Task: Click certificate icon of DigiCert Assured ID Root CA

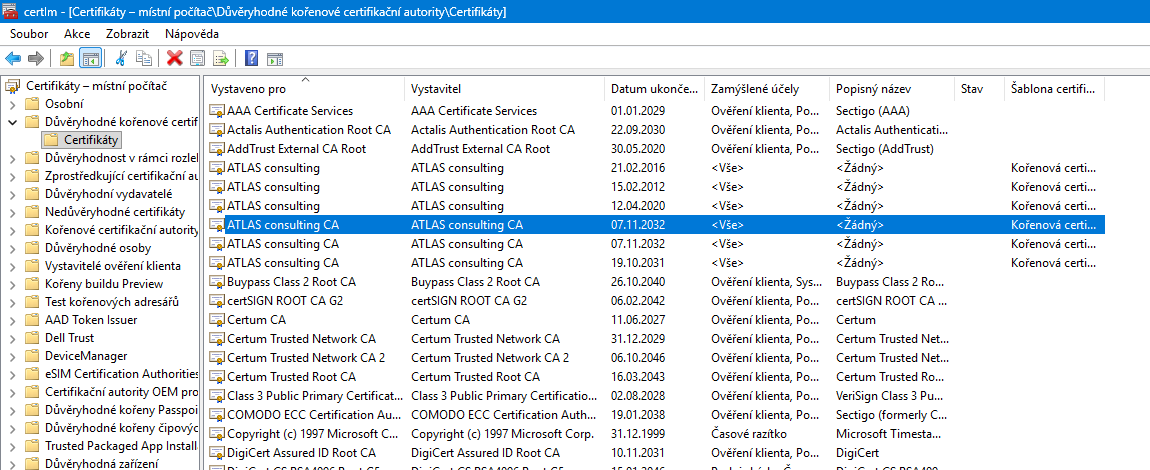Action: (216, 452)
